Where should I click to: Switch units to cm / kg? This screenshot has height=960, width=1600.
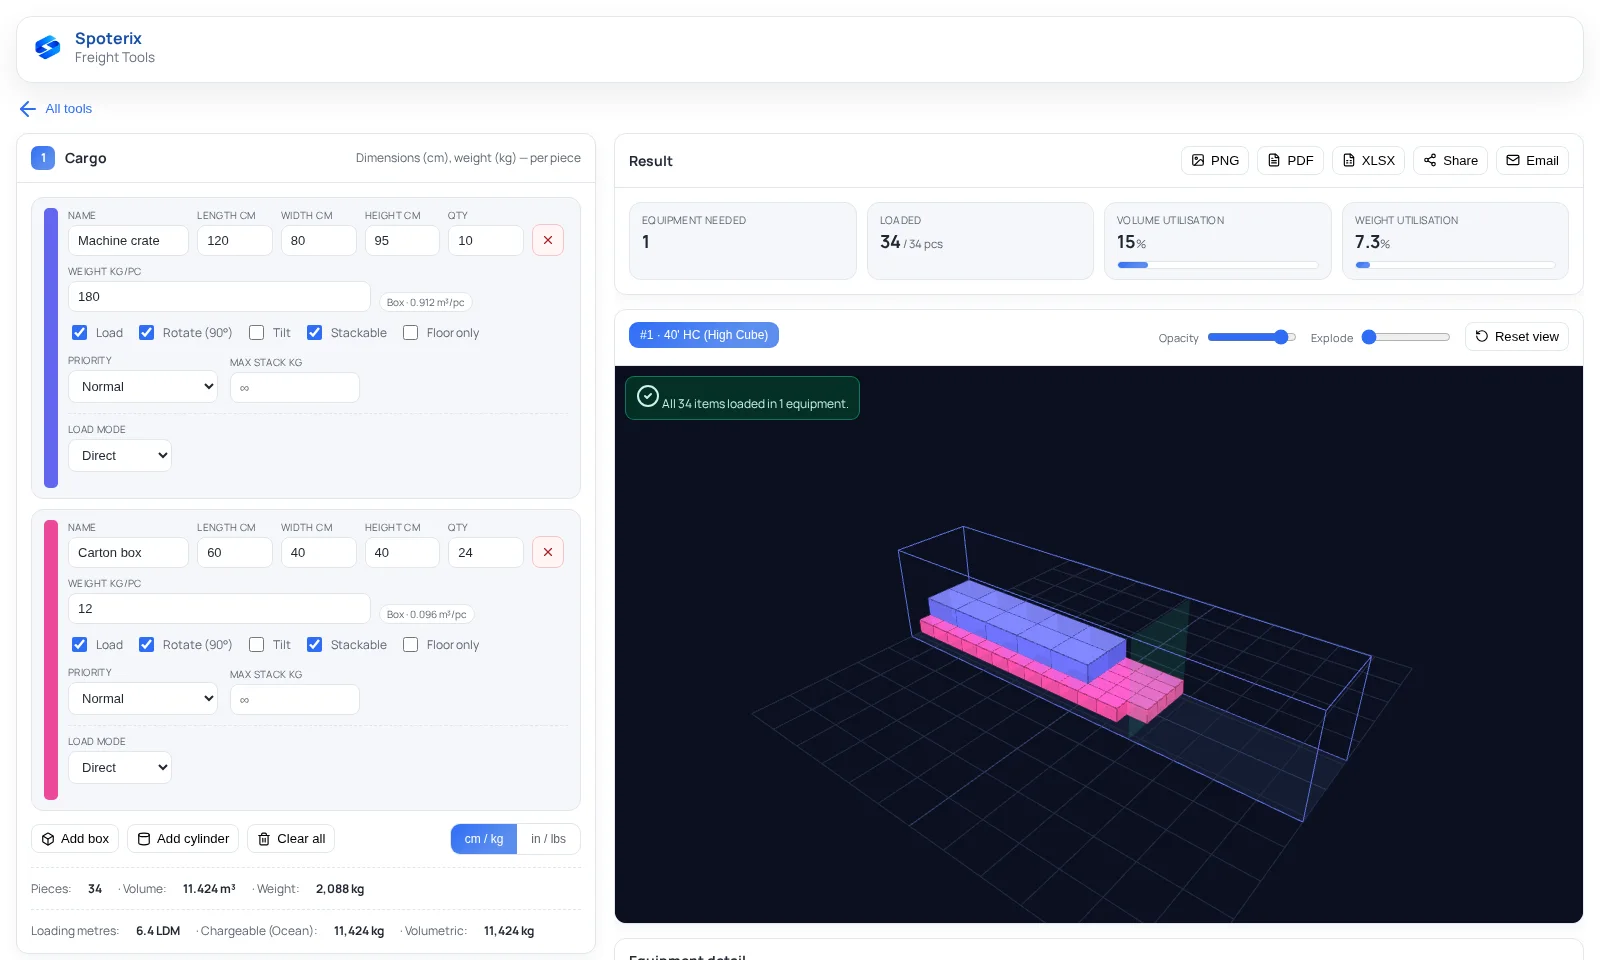(x=484, y=838)
